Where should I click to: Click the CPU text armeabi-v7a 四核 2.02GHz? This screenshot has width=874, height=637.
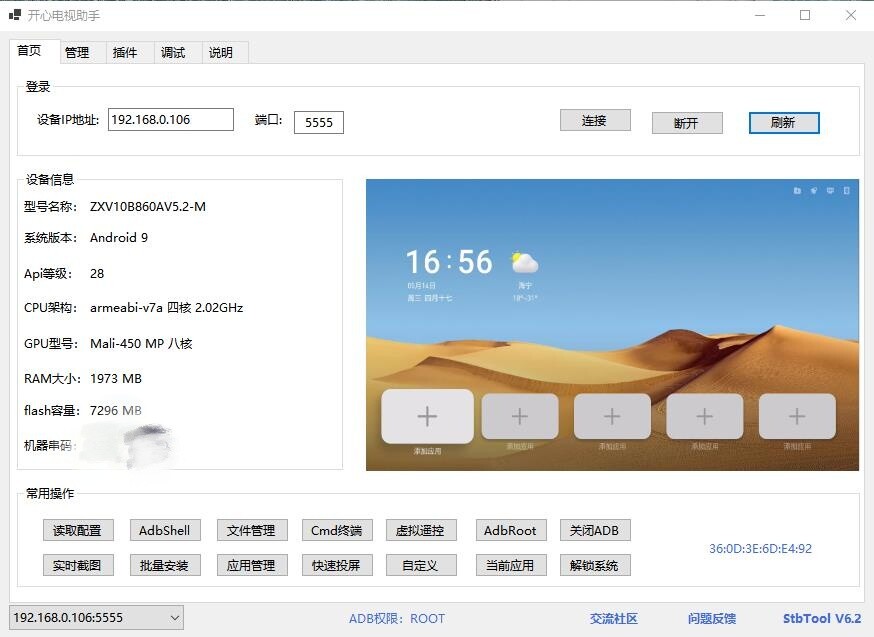[x=167, y=308]
